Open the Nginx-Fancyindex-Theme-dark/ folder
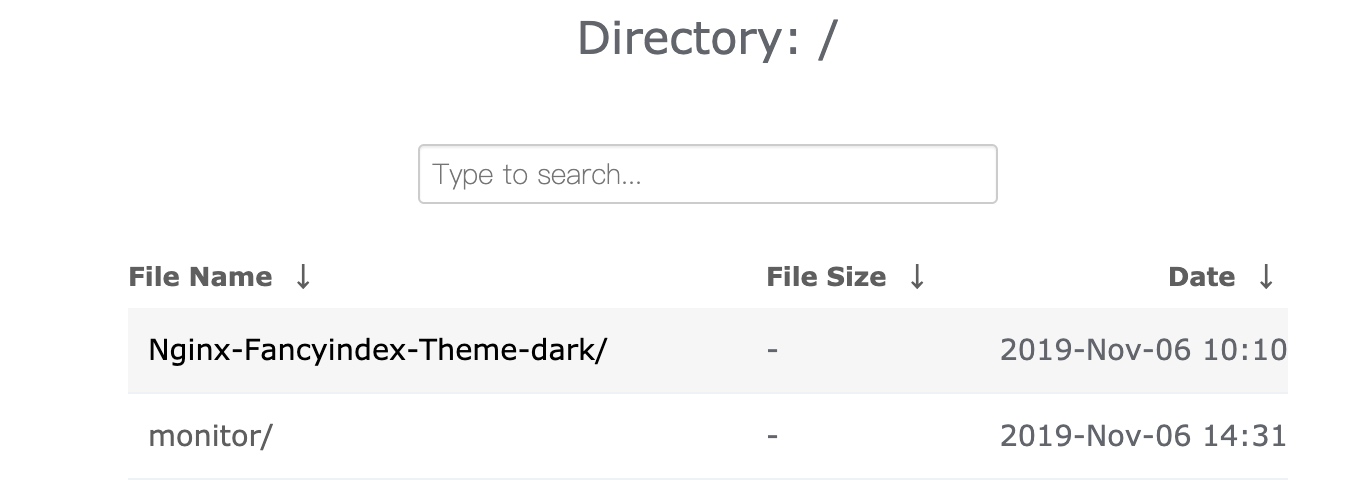 [377, 350]
